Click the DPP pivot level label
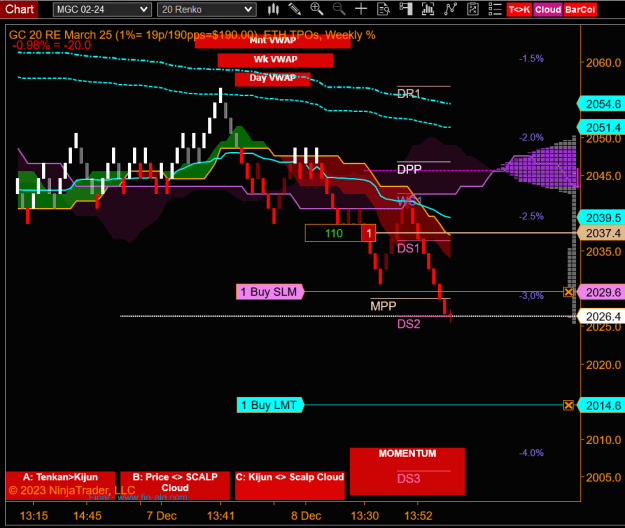Image resolution: width=625 pixels, height=528 pixels. [x=409, y=169]
